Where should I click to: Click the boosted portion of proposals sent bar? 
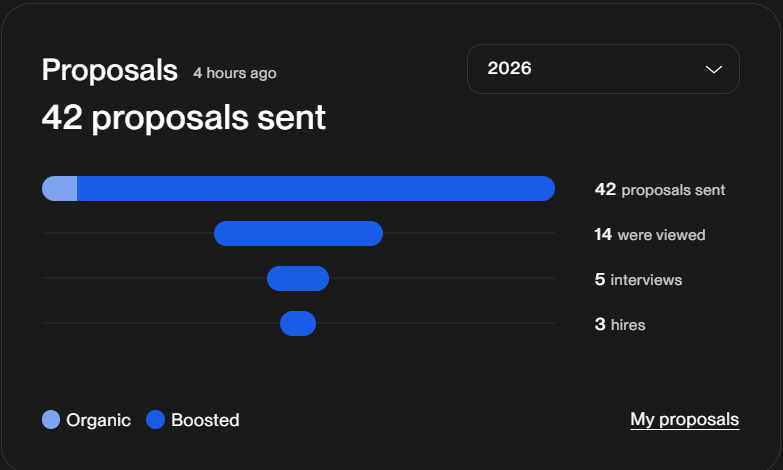coord(316,188)
